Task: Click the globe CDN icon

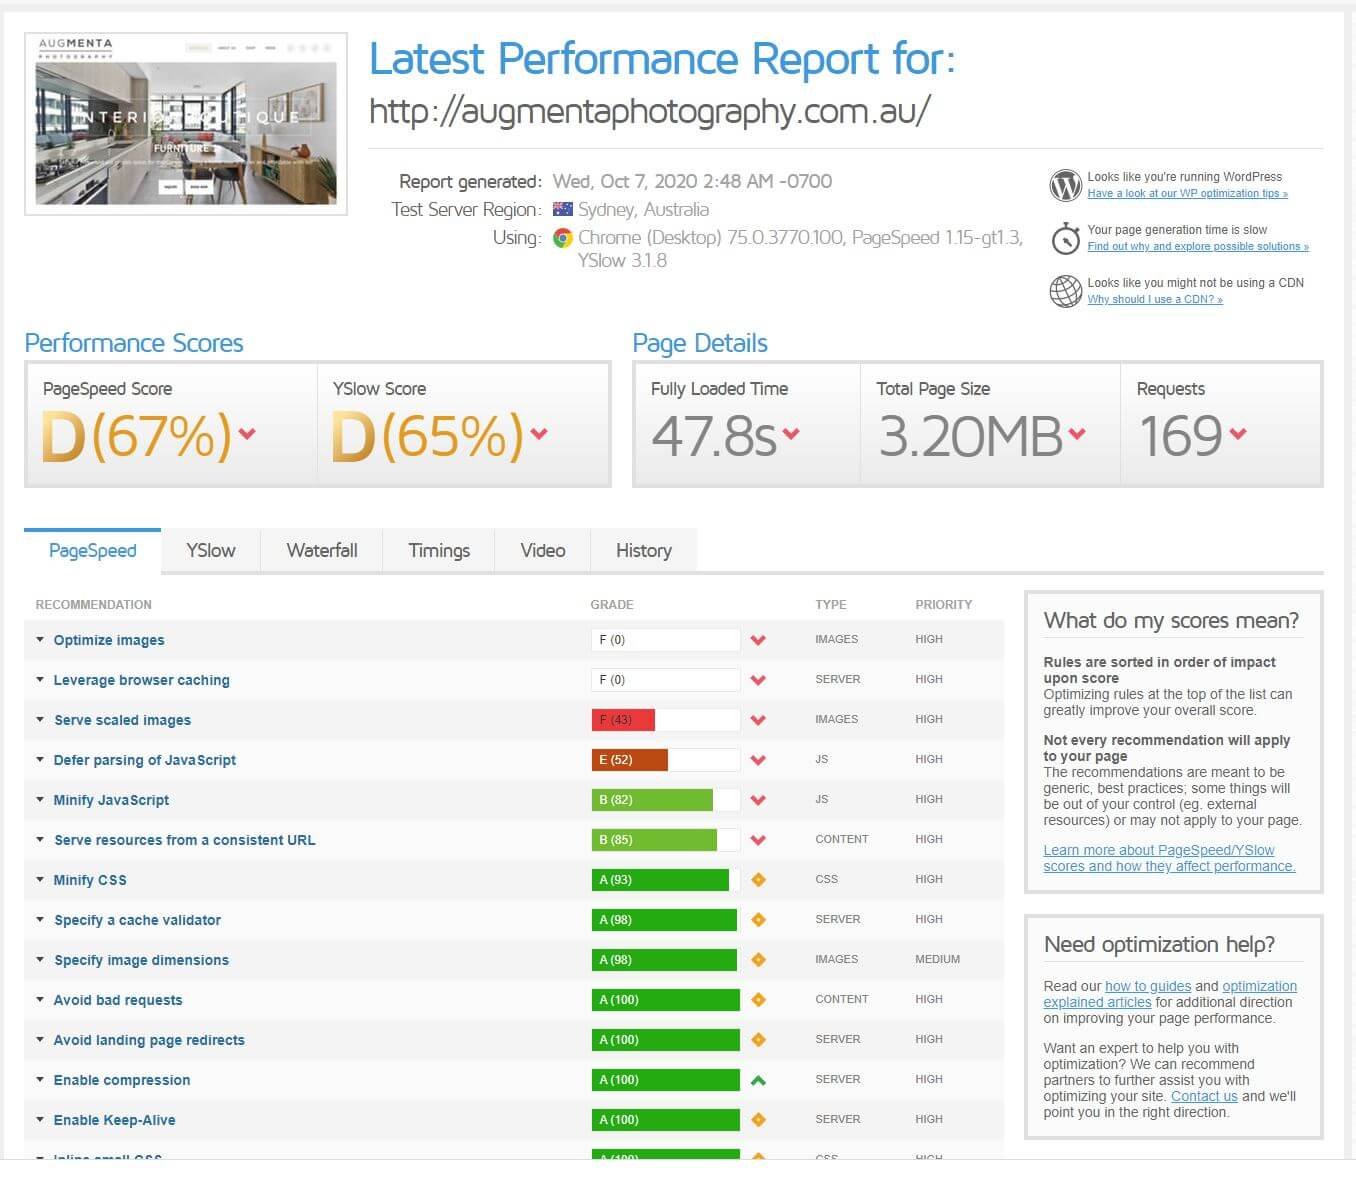Action: tap(1065, 291)
